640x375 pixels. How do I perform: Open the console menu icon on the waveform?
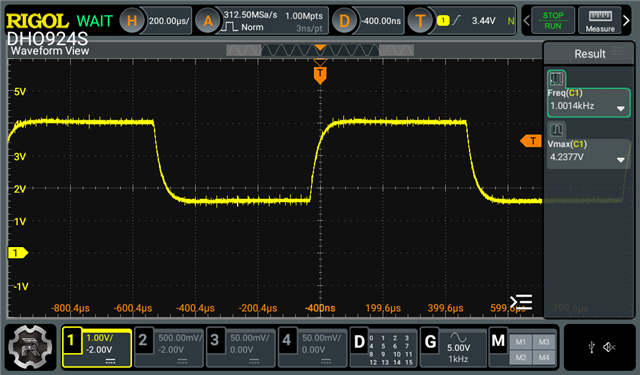click(x=521, y=302)
